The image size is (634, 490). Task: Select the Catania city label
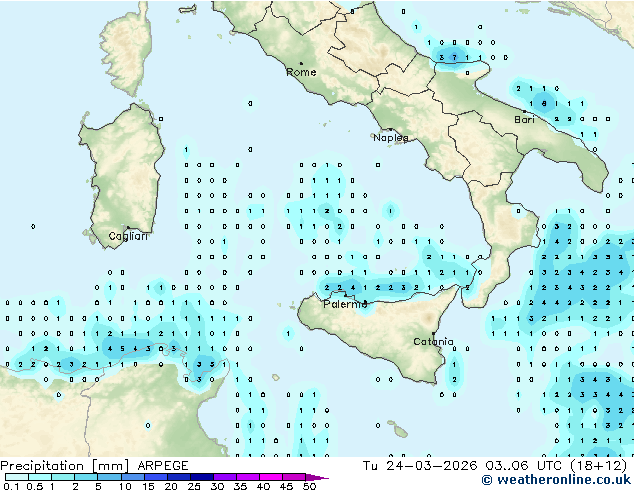433,342
